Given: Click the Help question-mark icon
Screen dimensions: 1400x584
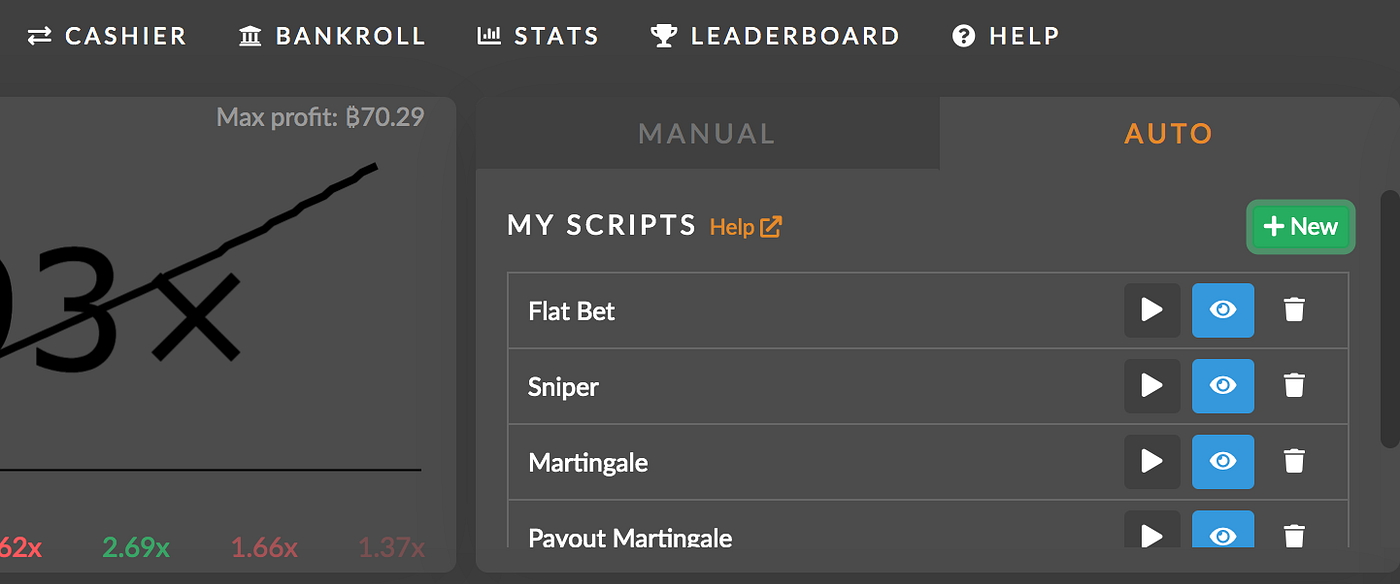Looking at the screenshot, I should [962, 35].
